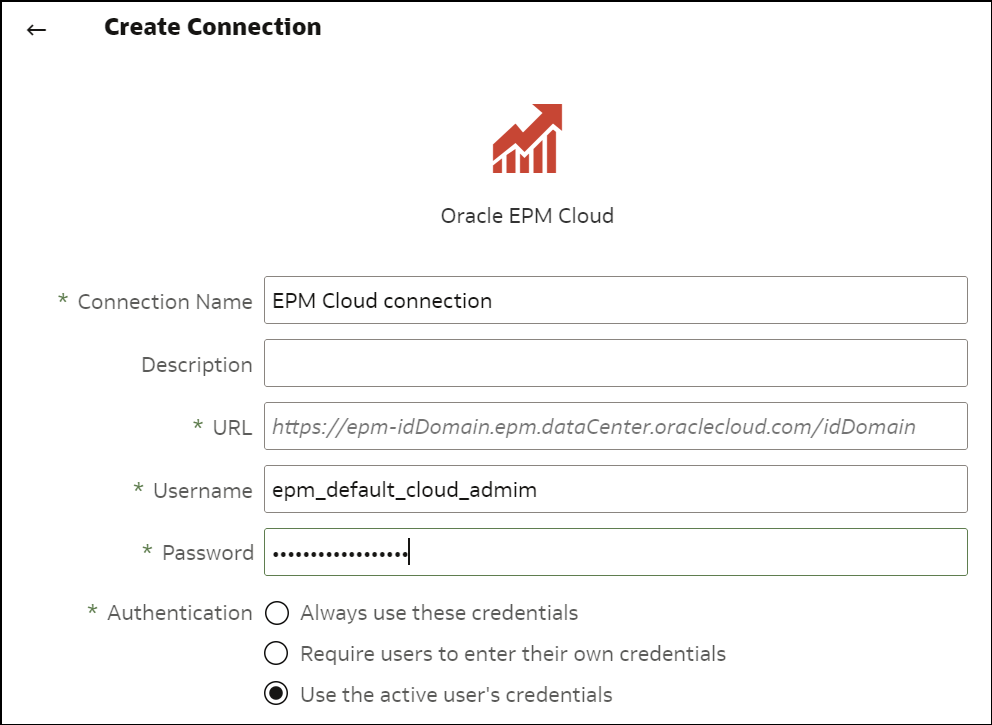Click the Password field
Viewport: 992px width, 725px height.
(x=616, y=552)
